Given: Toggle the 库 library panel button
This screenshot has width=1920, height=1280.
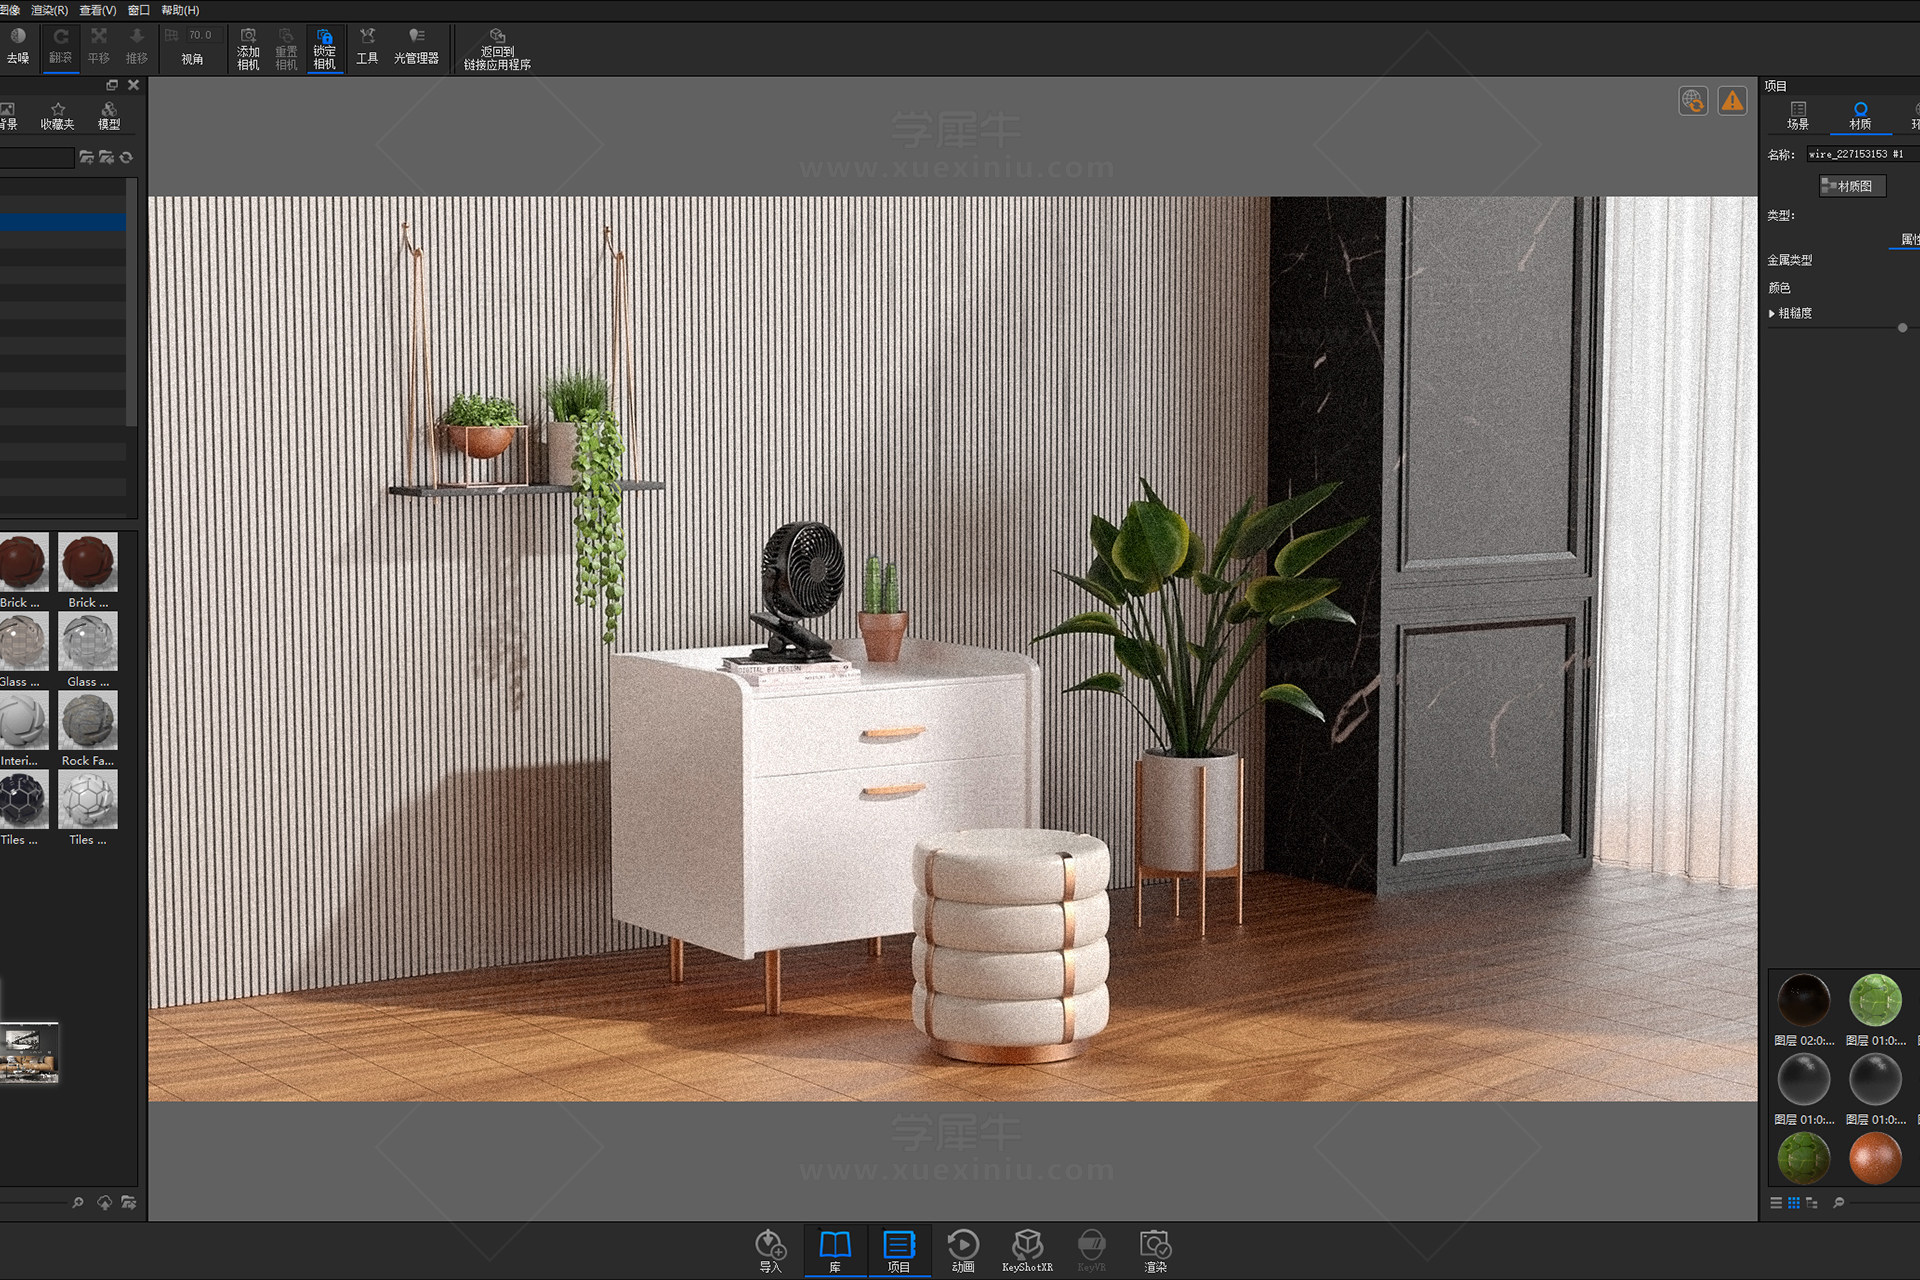Looking at the screenshot, I should (835, 1251).
